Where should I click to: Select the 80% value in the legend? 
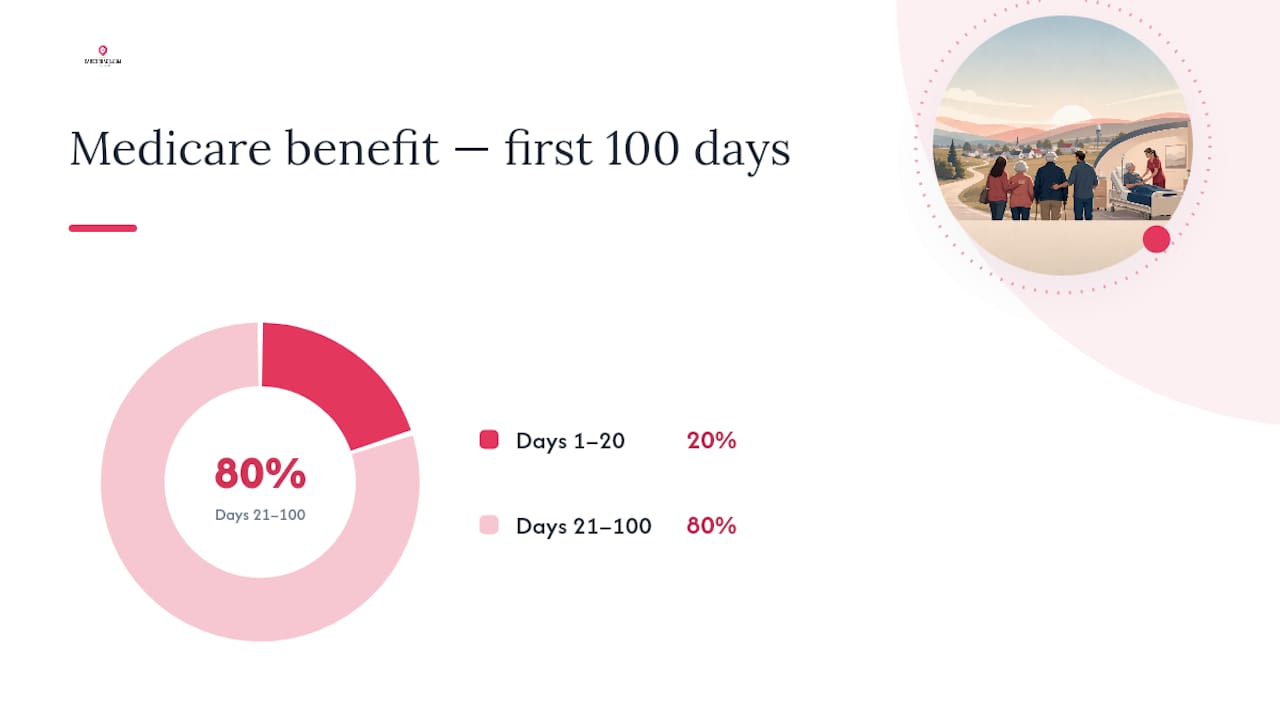(x=711, y=525)
